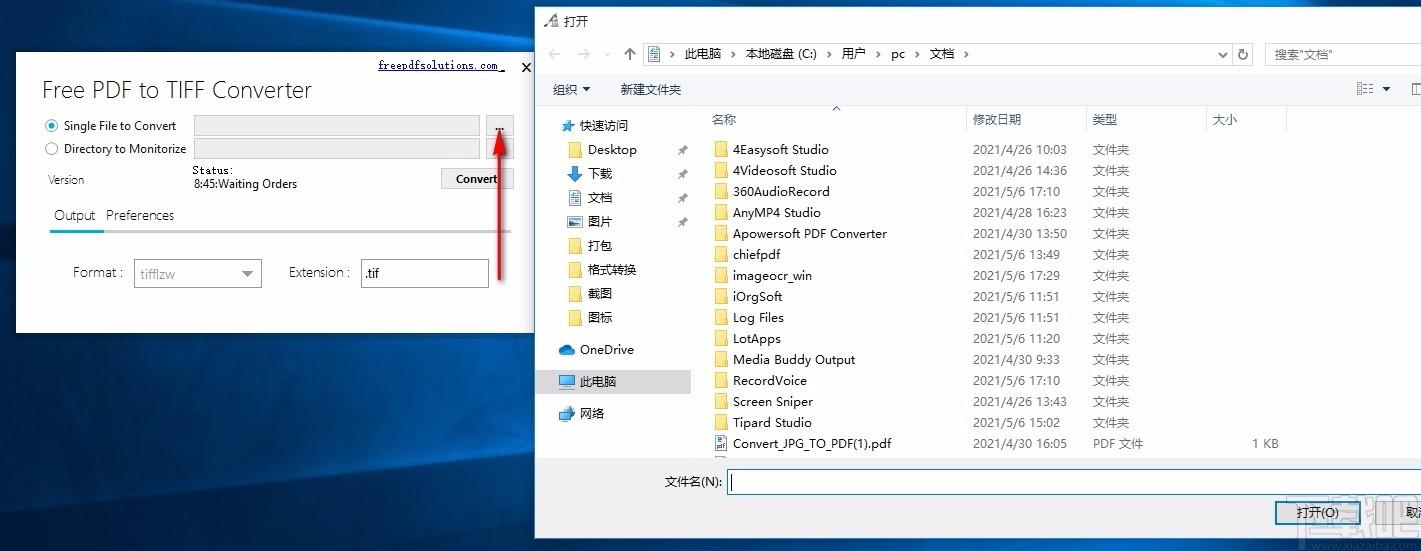Select the Single File to Convert radio button

52,126
